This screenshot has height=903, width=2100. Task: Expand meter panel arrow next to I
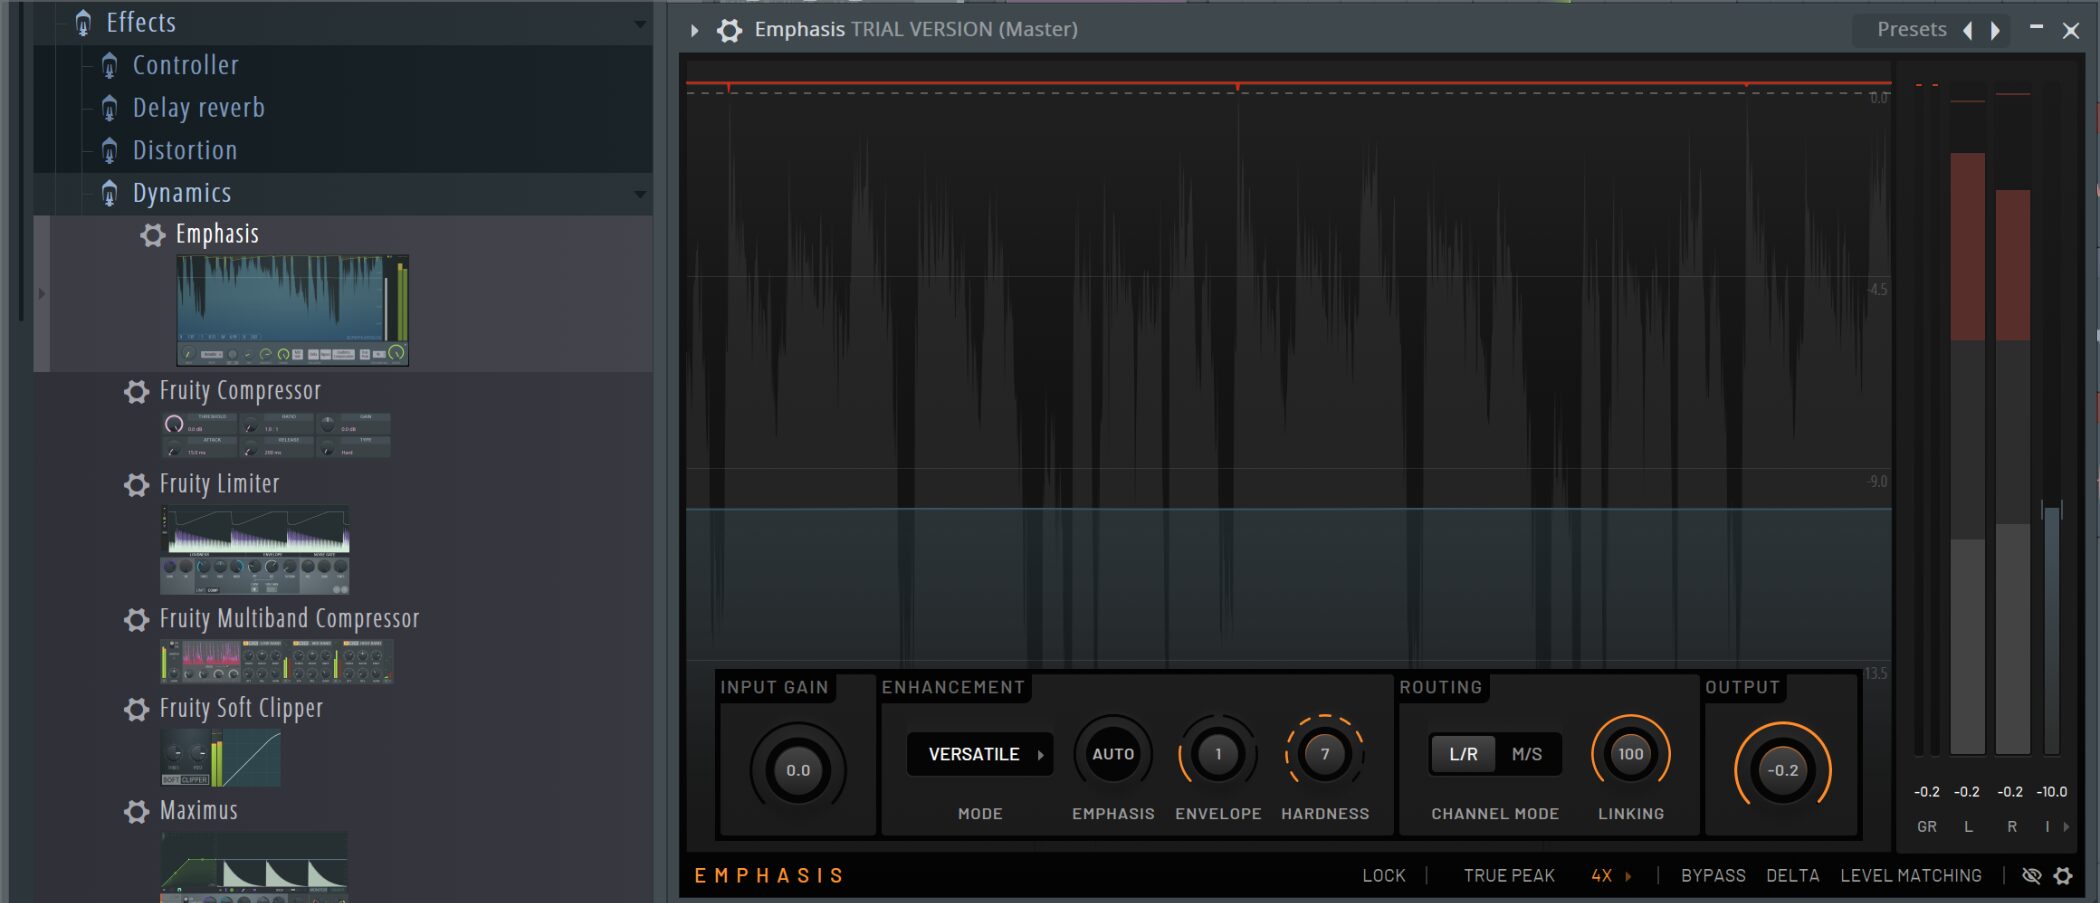(x=2067, y=827)
